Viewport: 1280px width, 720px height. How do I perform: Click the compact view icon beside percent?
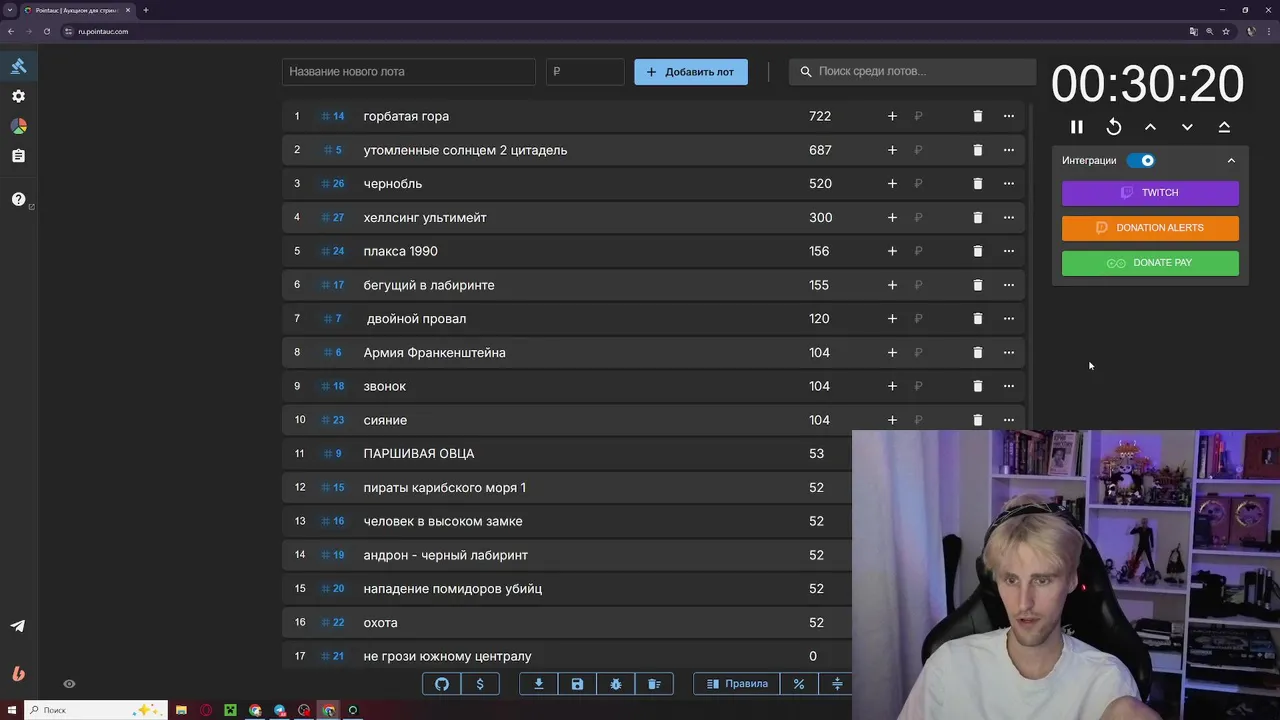(x=837, y=684)
